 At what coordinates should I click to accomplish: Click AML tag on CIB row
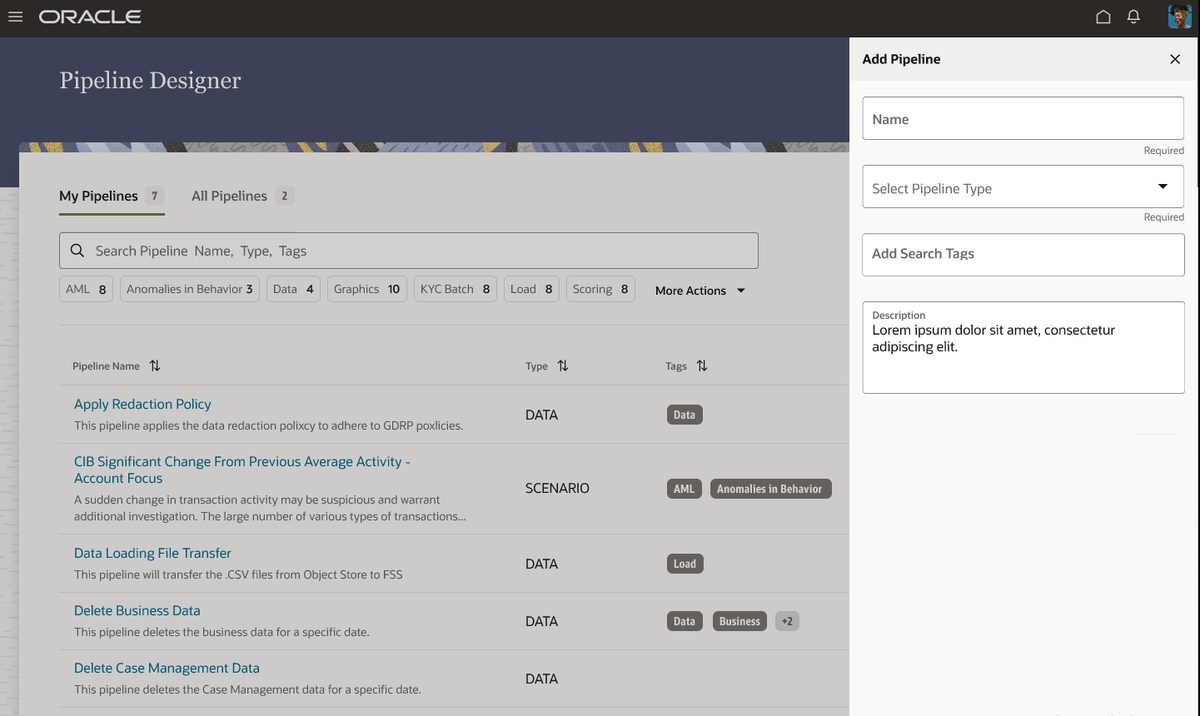pyautogui.click(x=684, y=489)
